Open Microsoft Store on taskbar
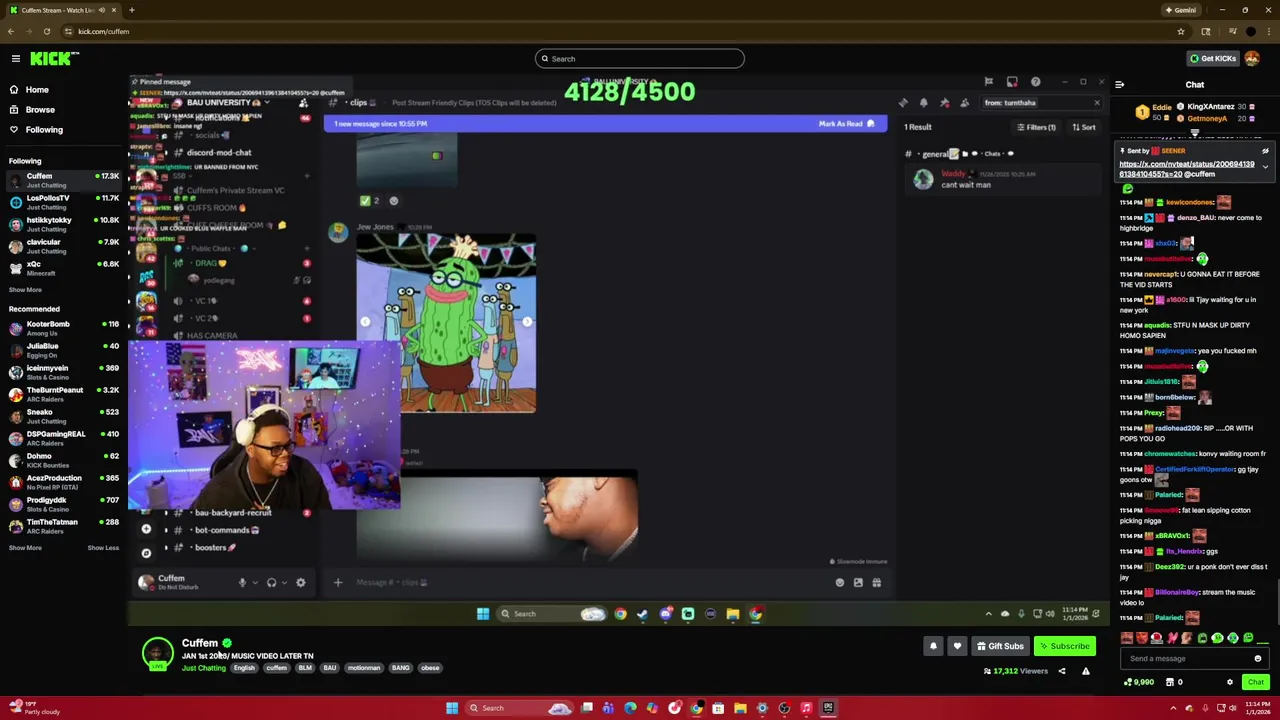 718,708
